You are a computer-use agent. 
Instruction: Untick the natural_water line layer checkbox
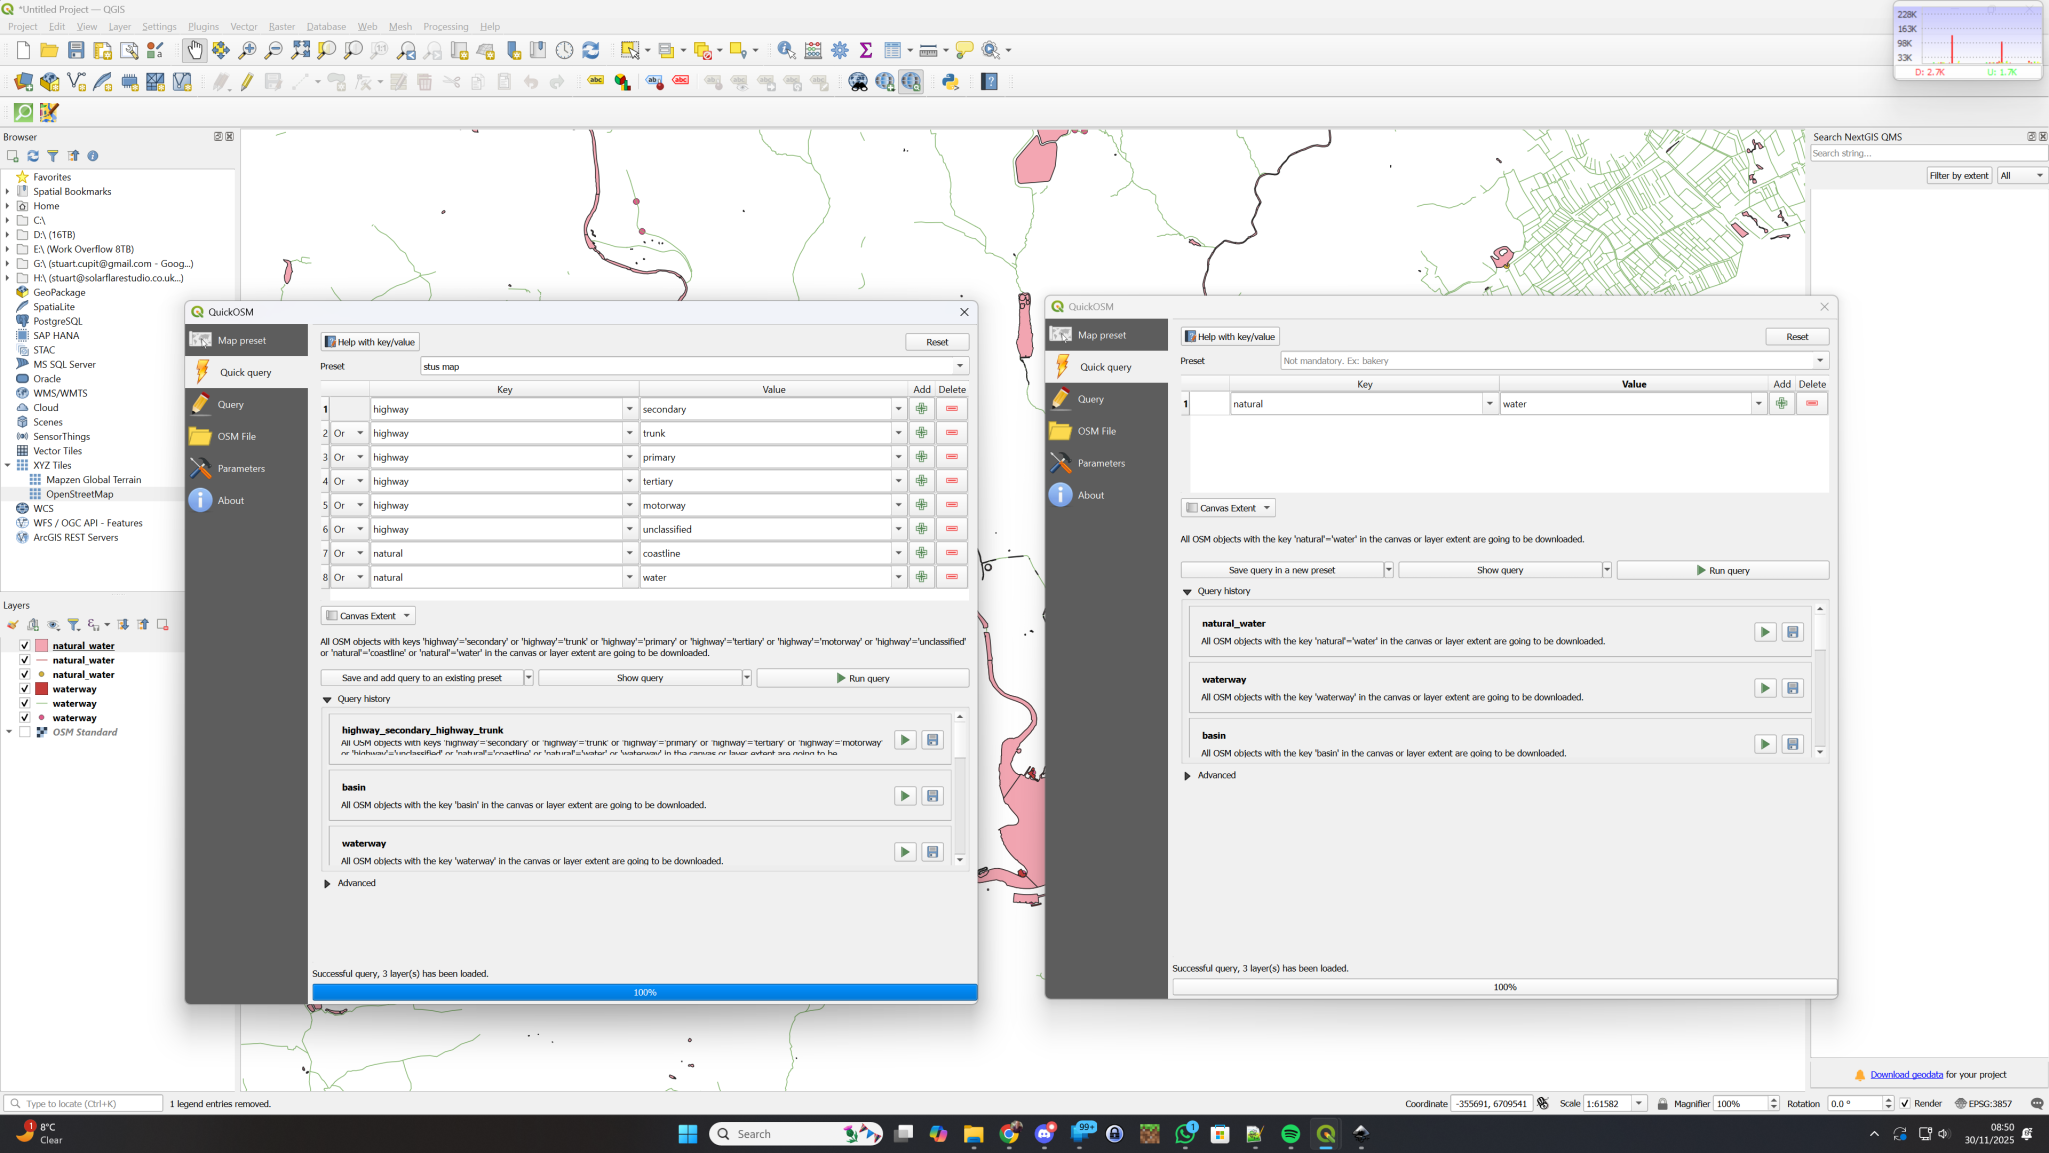click(25, 660)
